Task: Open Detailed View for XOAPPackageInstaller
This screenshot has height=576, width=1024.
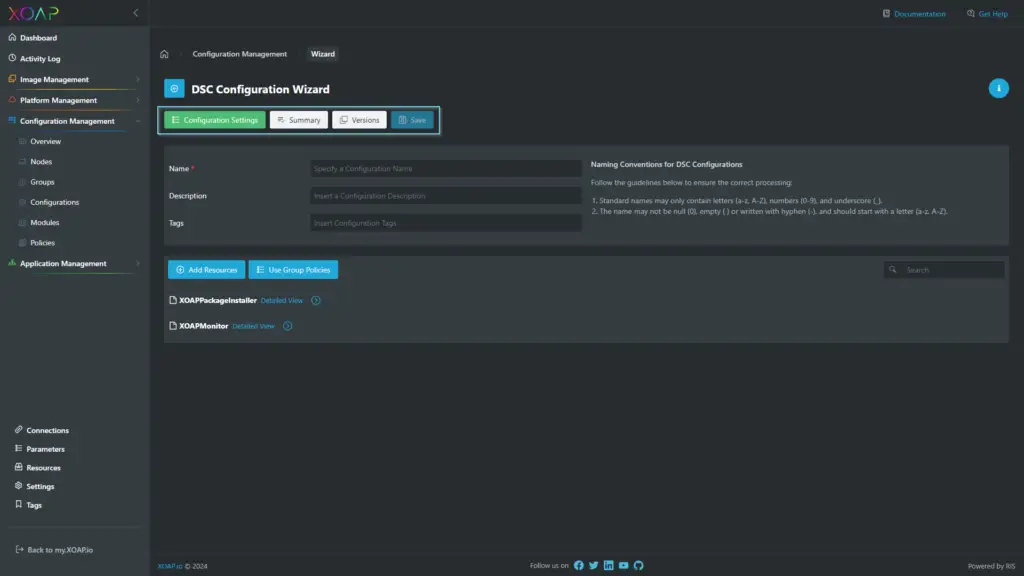Action: pos(281,300)
